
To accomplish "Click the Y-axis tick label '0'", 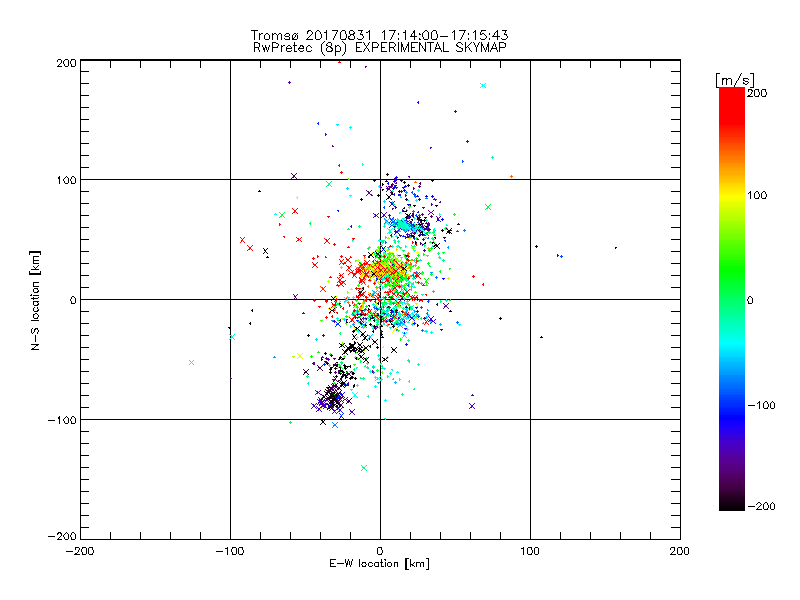I will 73,300.
